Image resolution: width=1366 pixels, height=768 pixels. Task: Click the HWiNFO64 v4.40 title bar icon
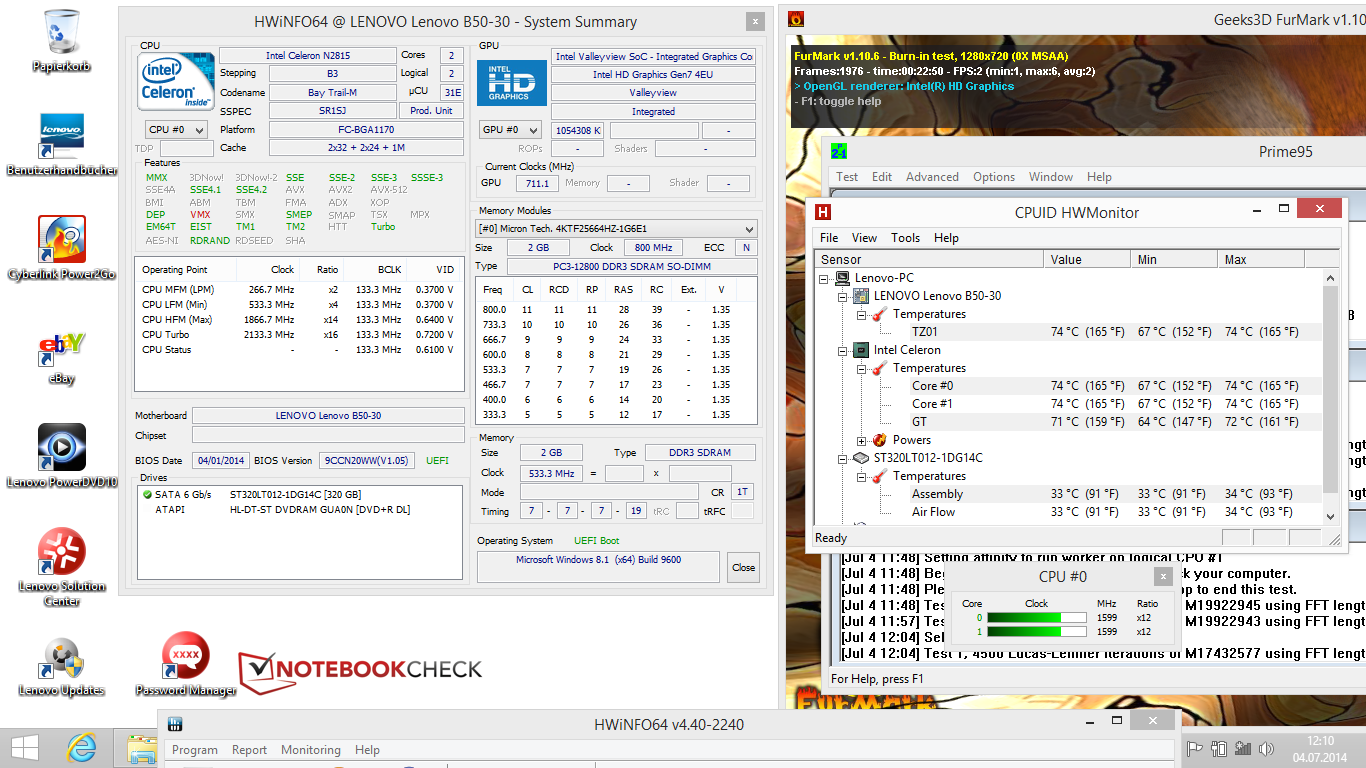[x=174, y=724]
